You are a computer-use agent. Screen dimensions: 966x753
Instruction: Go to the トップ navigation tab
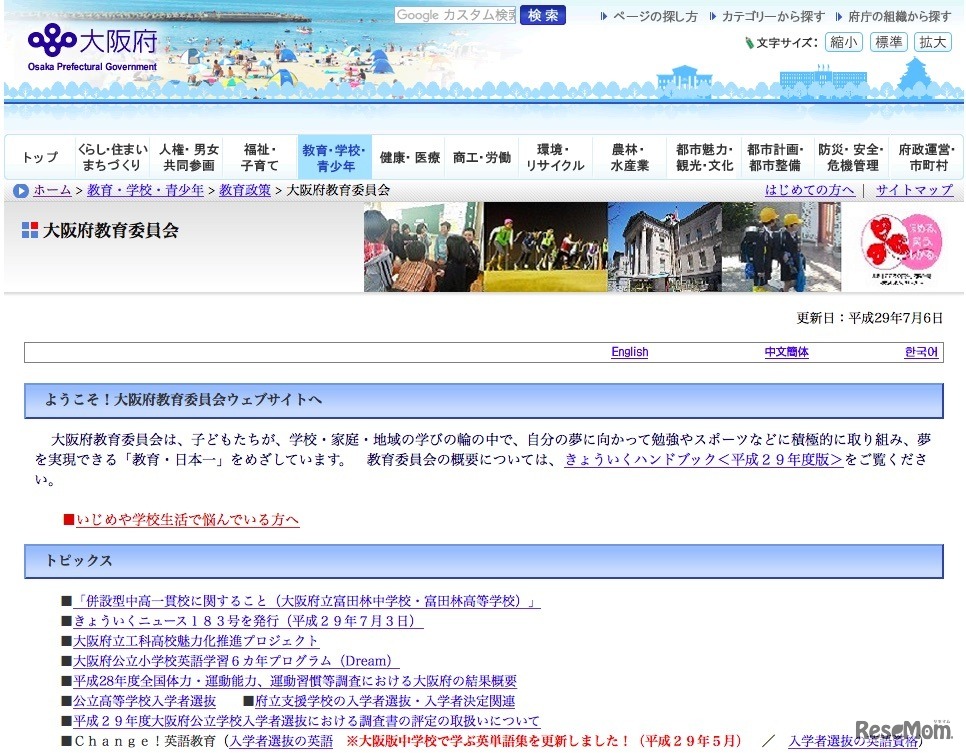click(40, 158)
